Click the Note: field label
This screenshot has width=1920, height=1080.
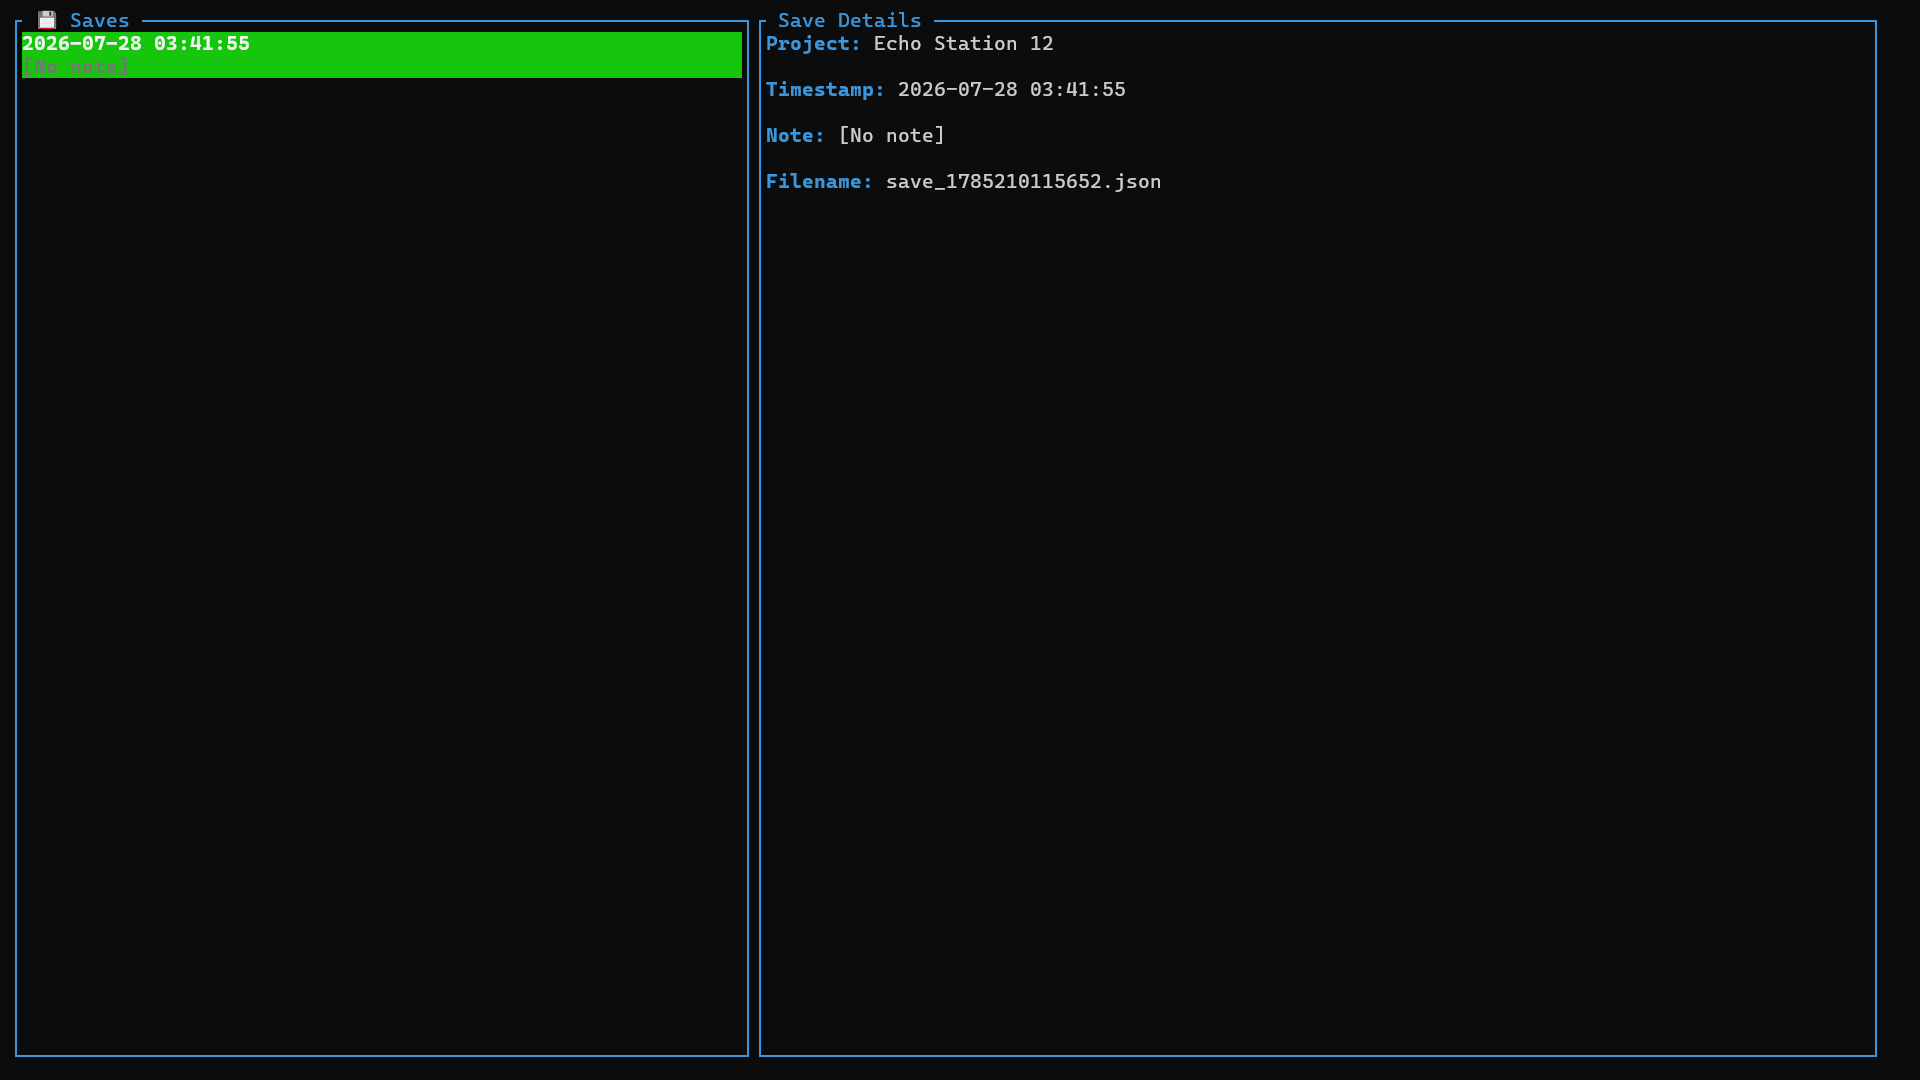pyautogui.click(x=796, y=136)
